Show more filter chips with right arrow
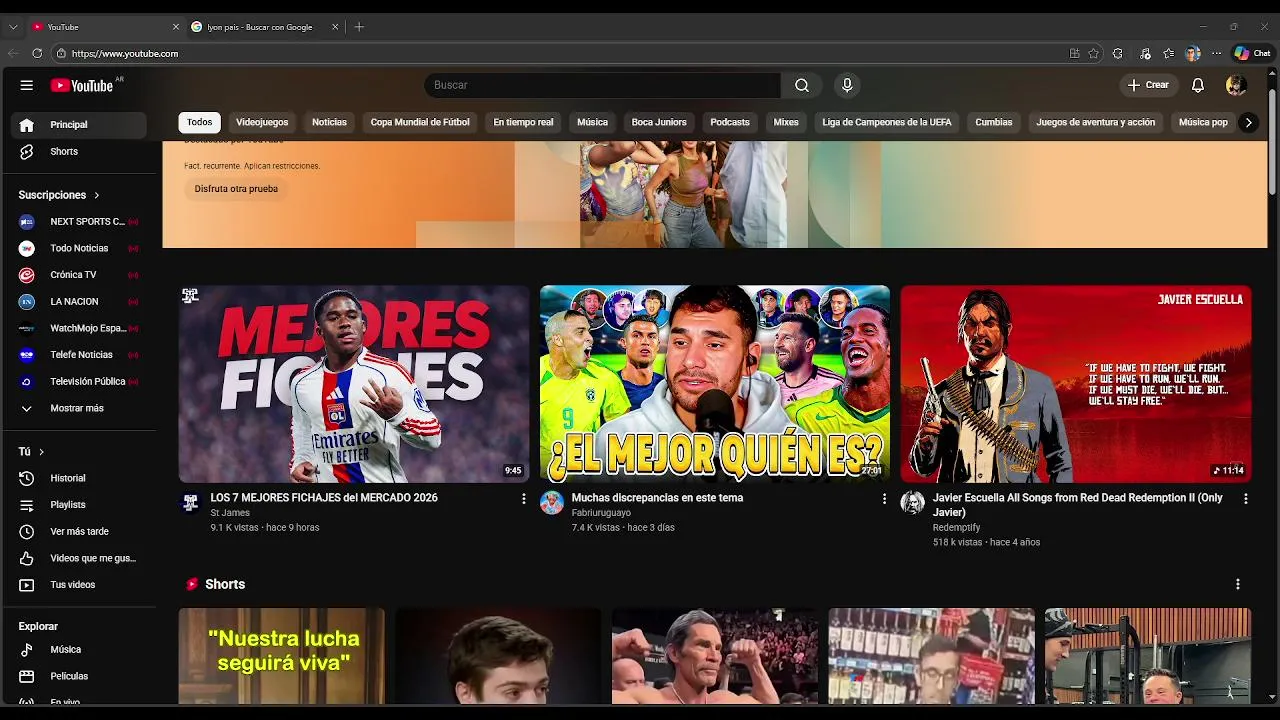Screen dimensions: 1280x720 click(1248, 122)
